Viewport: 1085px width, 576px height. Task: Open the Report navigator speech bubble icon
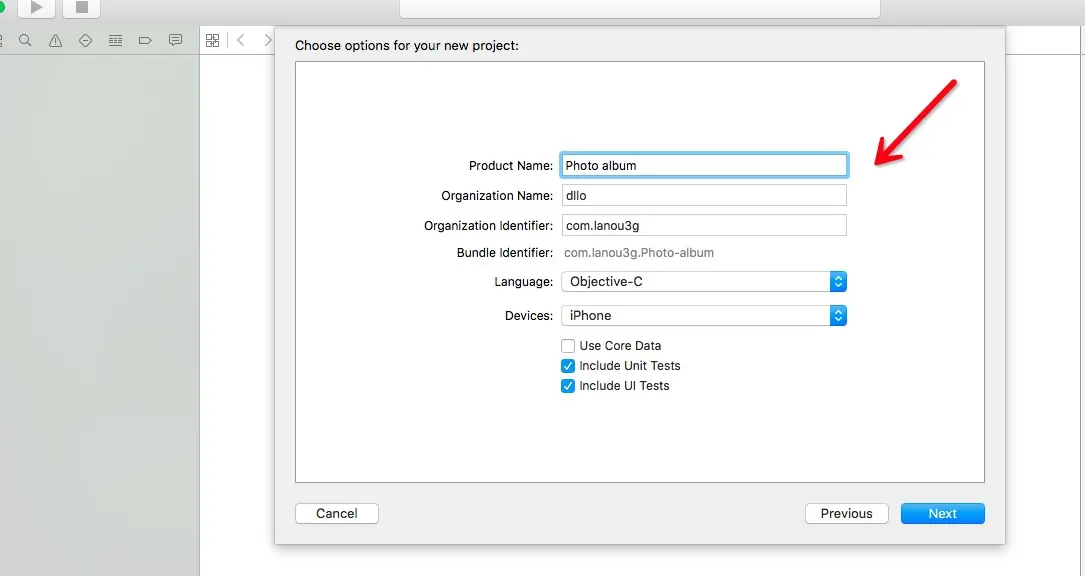pos(176,41)
